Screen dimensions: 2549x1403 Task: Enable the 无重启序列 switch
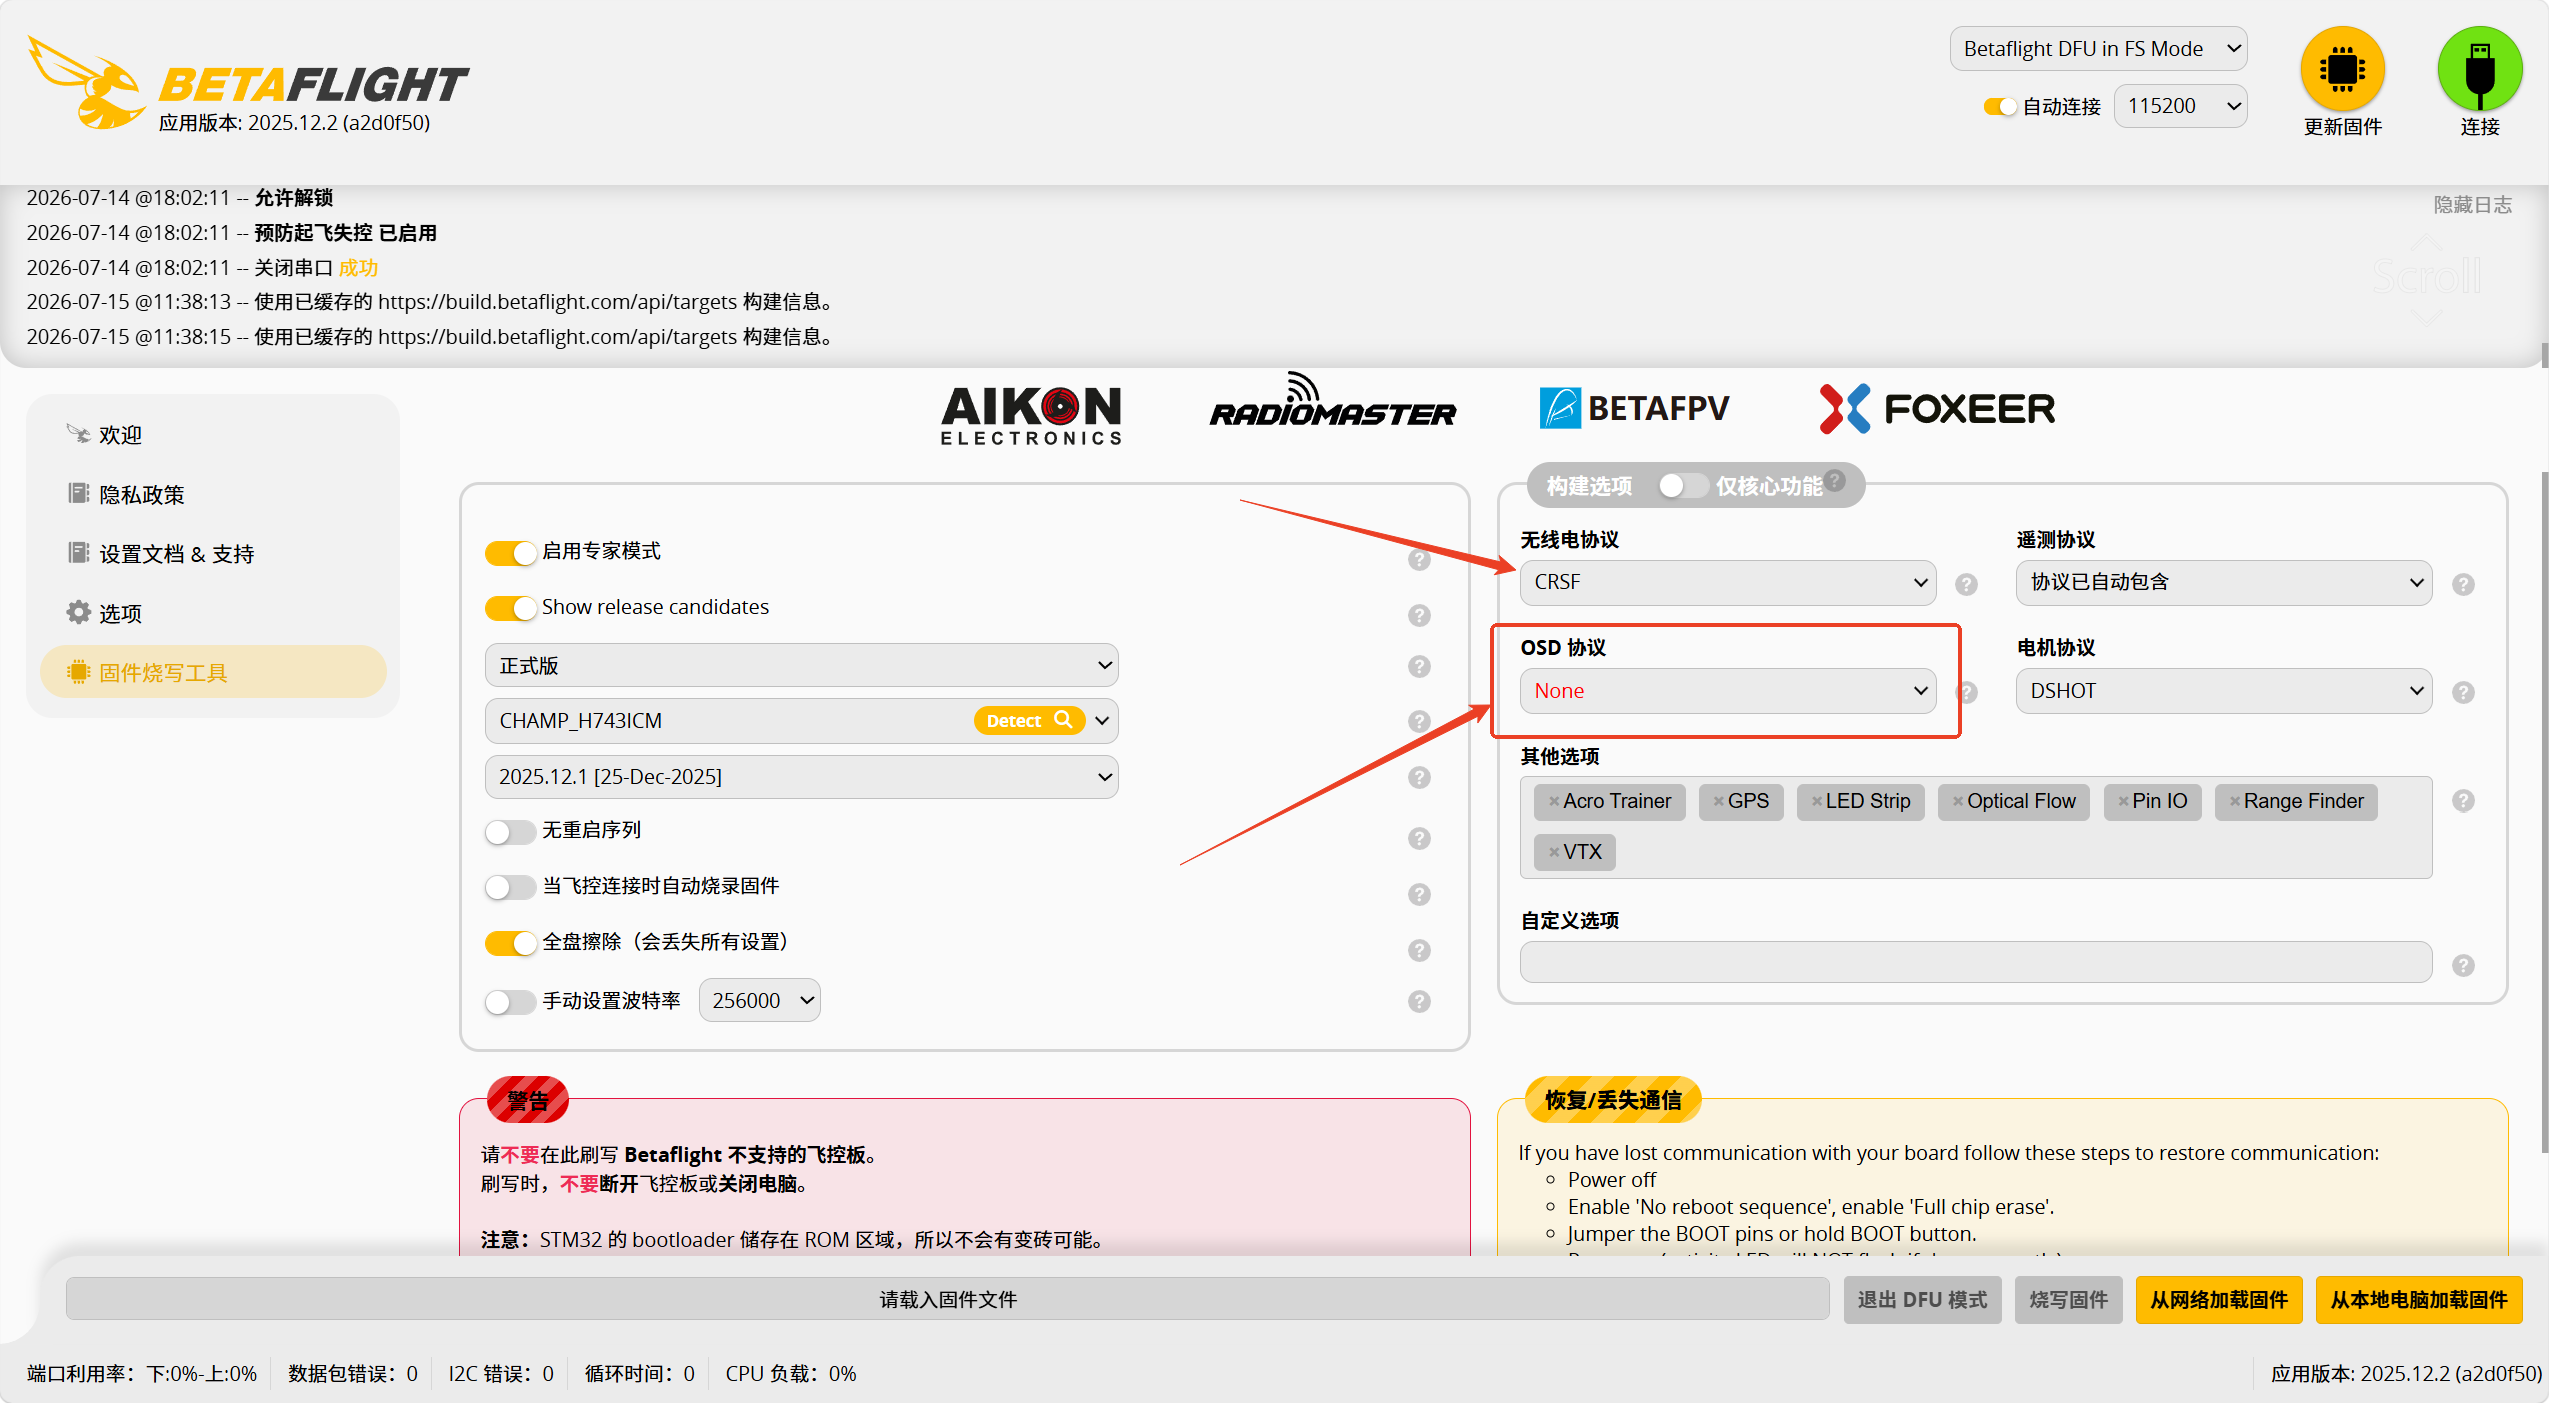(511, 831)
